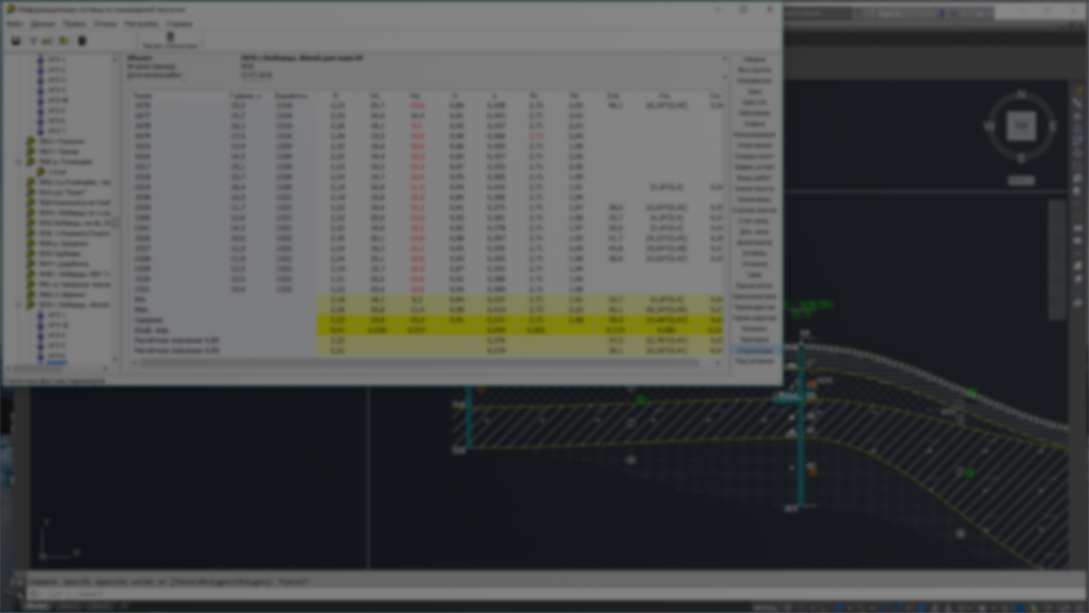Select the Общие tab in the right list
The height and width of the screenshot is (613, 1089).
[754, 60]
